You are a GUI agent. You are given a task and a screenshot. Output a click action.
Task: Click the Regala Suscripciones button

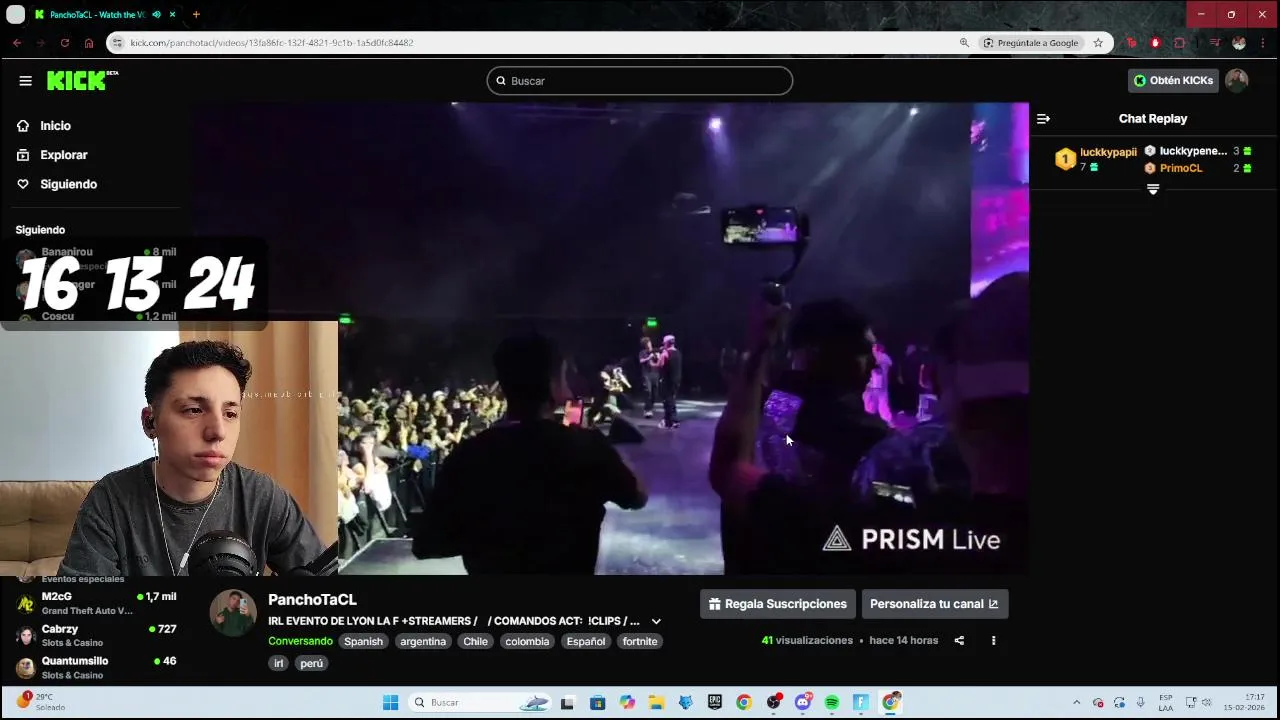tap(778, 604)
